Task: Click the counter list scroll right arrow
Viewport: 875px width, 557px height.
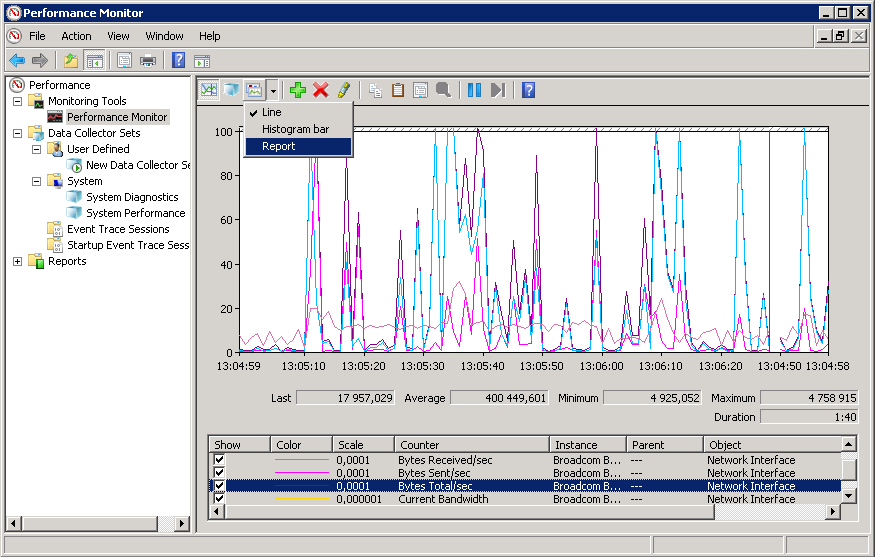Action: [x=833, y=511]
